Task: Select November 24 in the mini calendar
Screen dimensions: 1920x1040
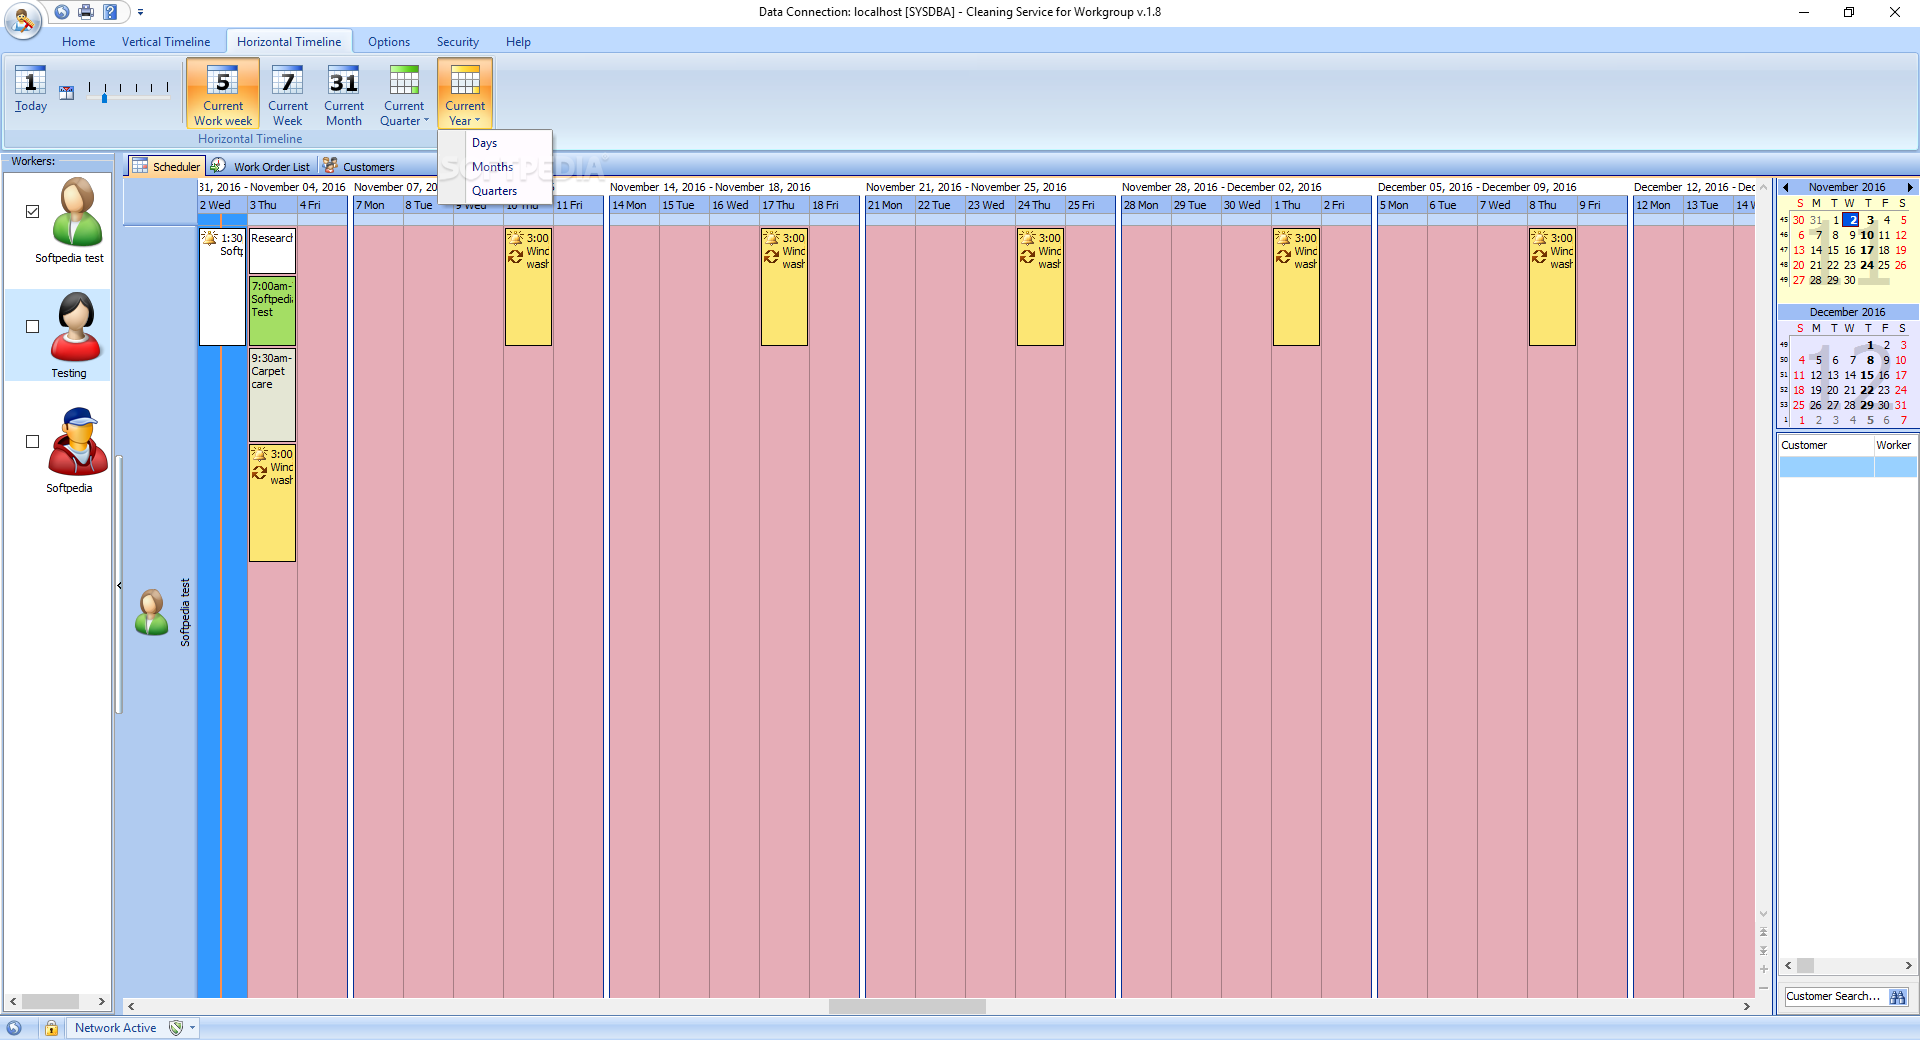Action: 1867,265
